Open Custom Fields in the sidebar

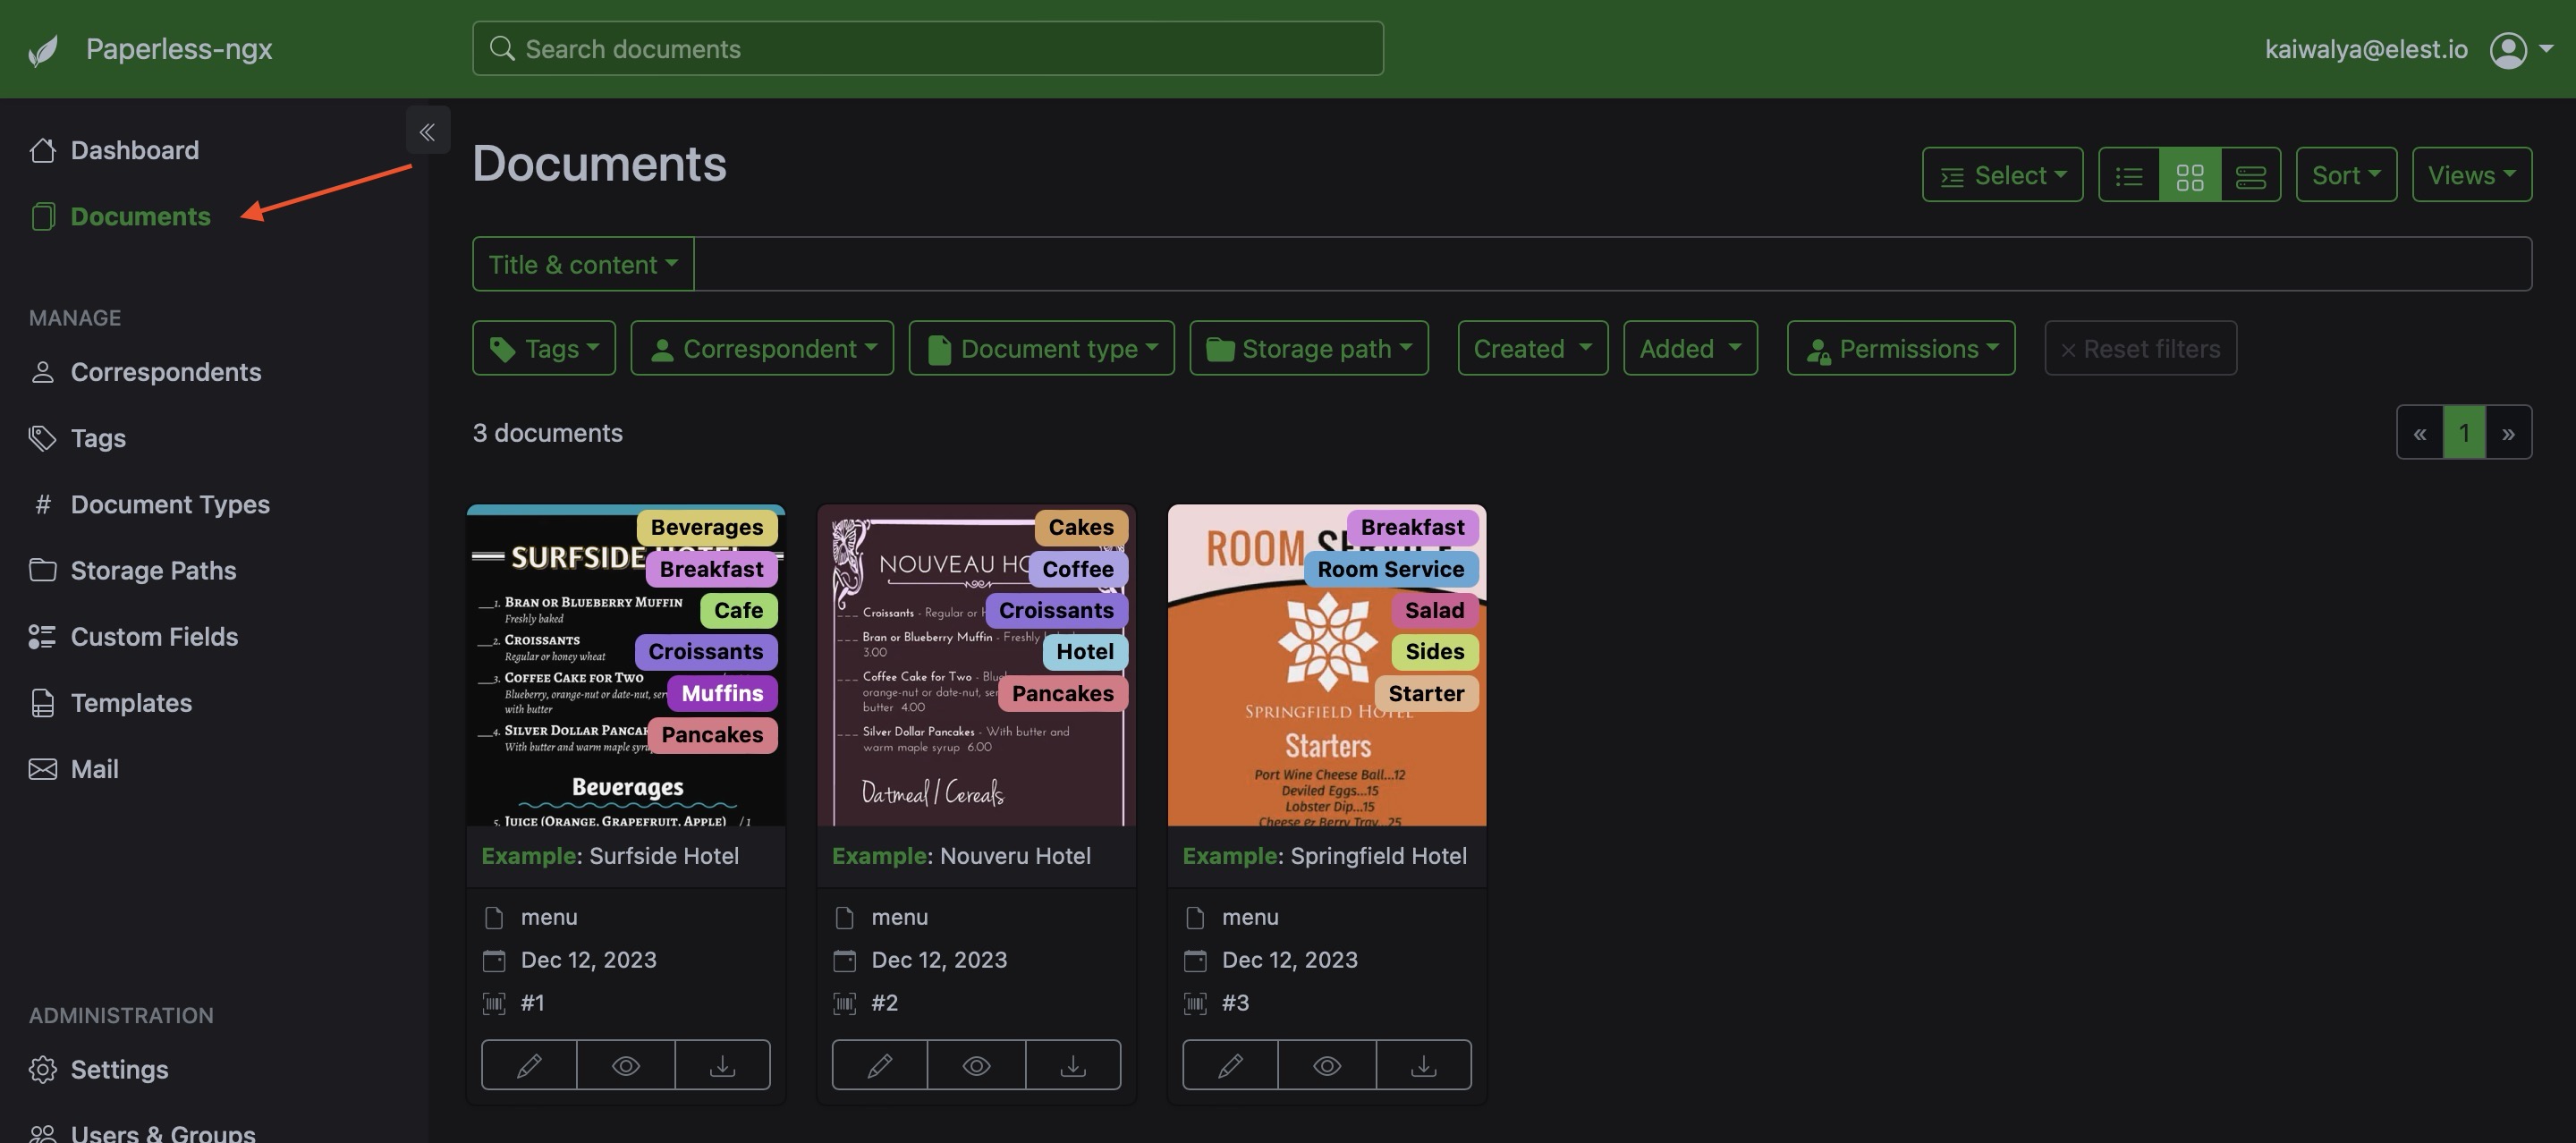pyautogui.click(x=154, y=637)
